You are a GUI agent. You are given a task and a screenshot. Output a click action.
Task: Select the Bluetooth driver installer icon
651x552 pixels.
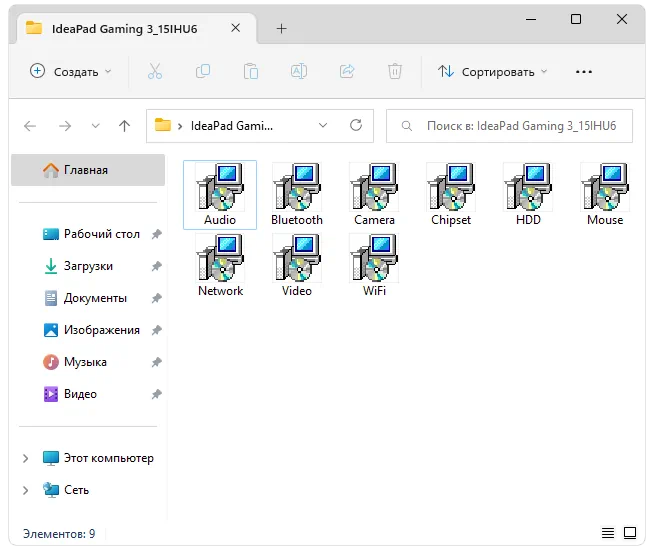click(x=297, y=187)
